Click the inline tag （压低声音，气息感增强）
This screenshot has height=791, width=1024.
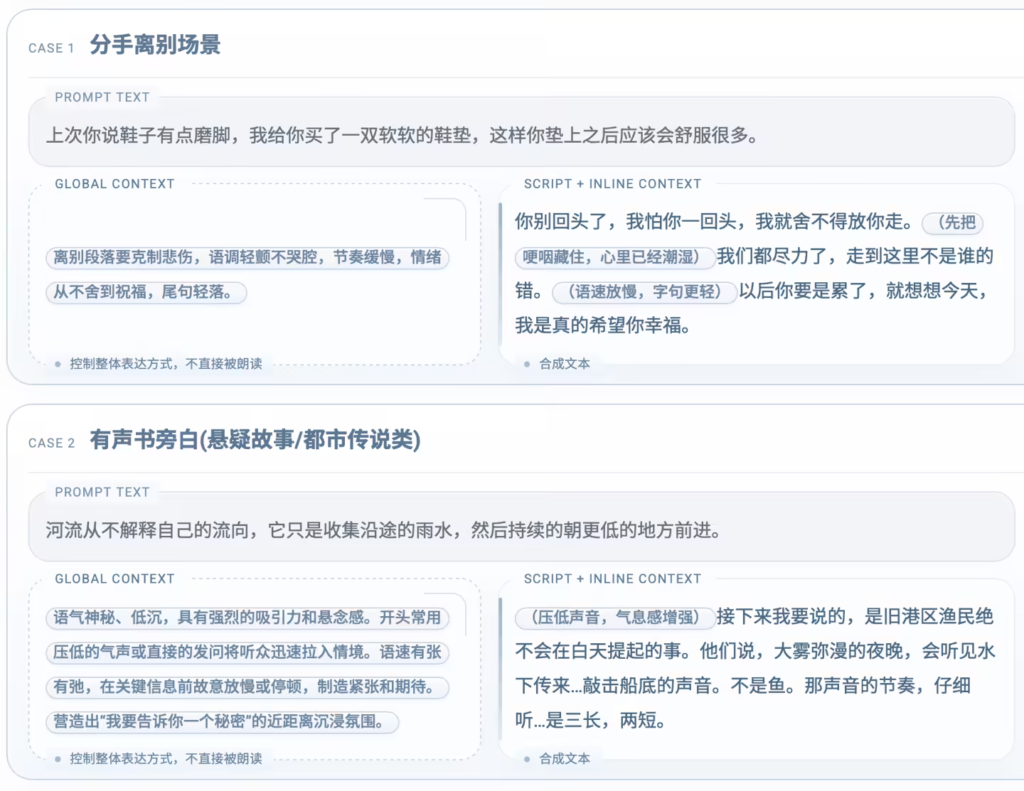click(614, 617)
